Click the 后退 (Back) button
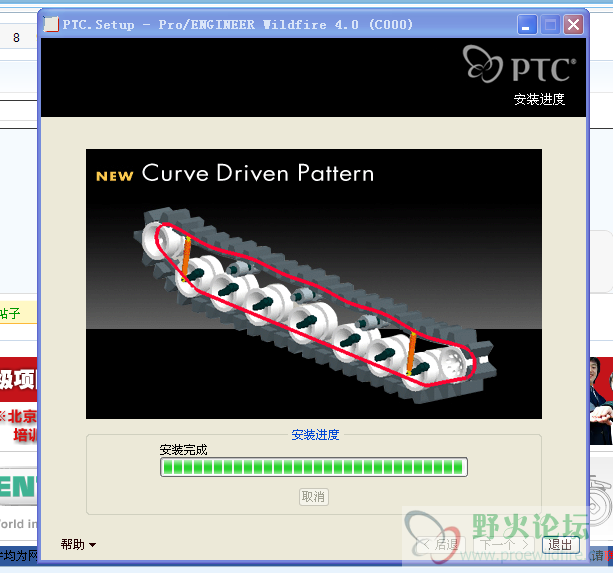Viewport: 613px width, 573px height. 441,544
